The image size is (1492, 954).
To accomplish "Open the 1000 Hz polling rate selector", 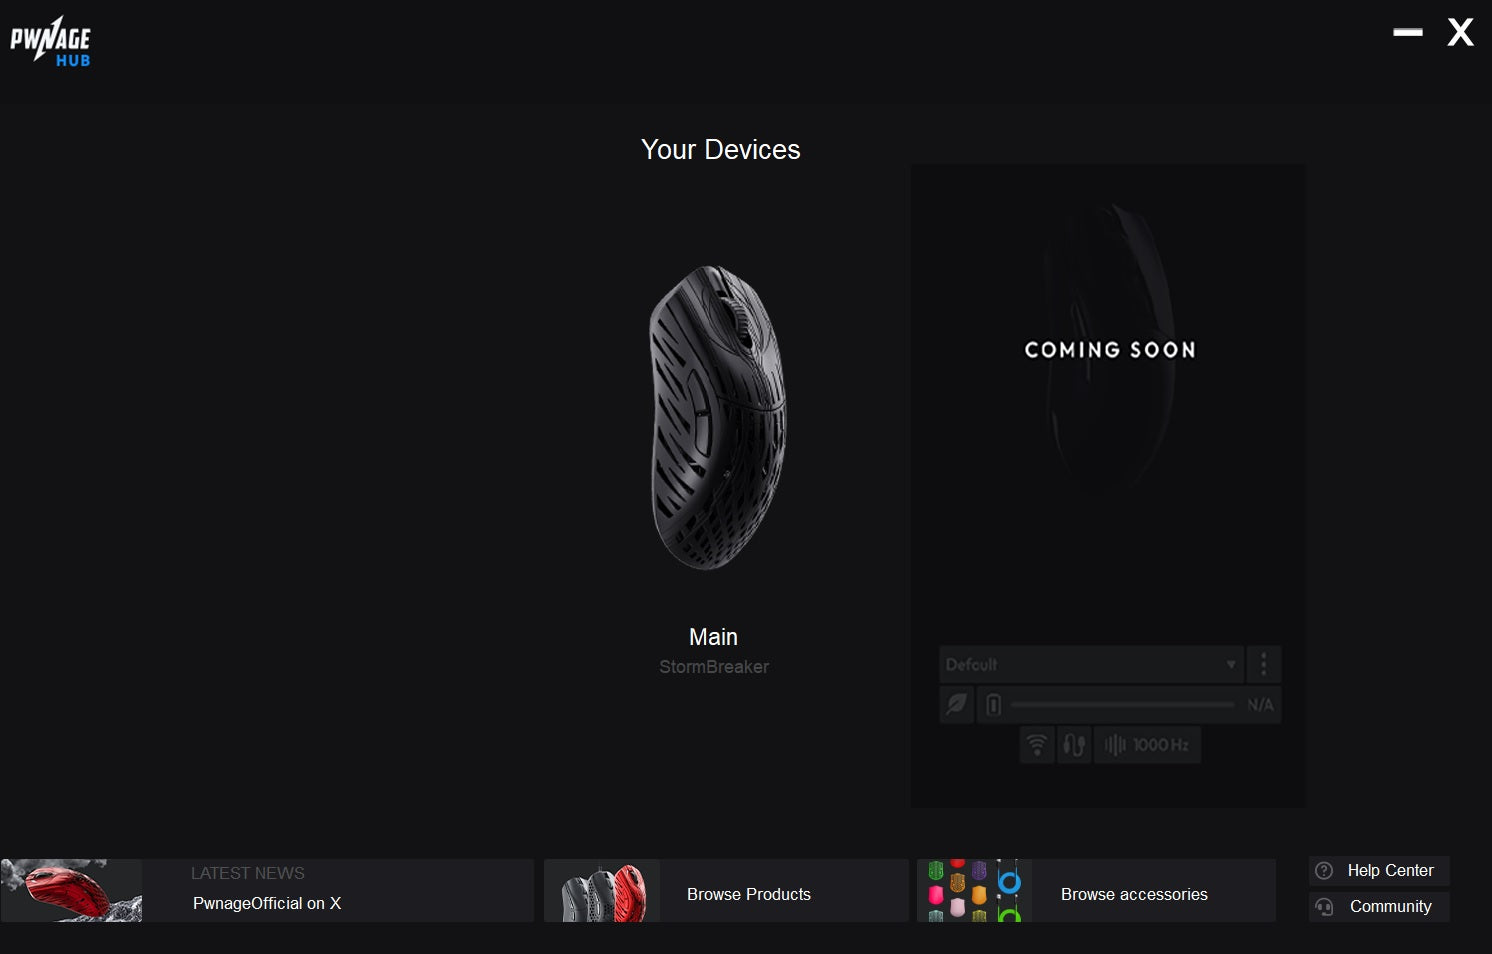I will (x=1147, y=745).
